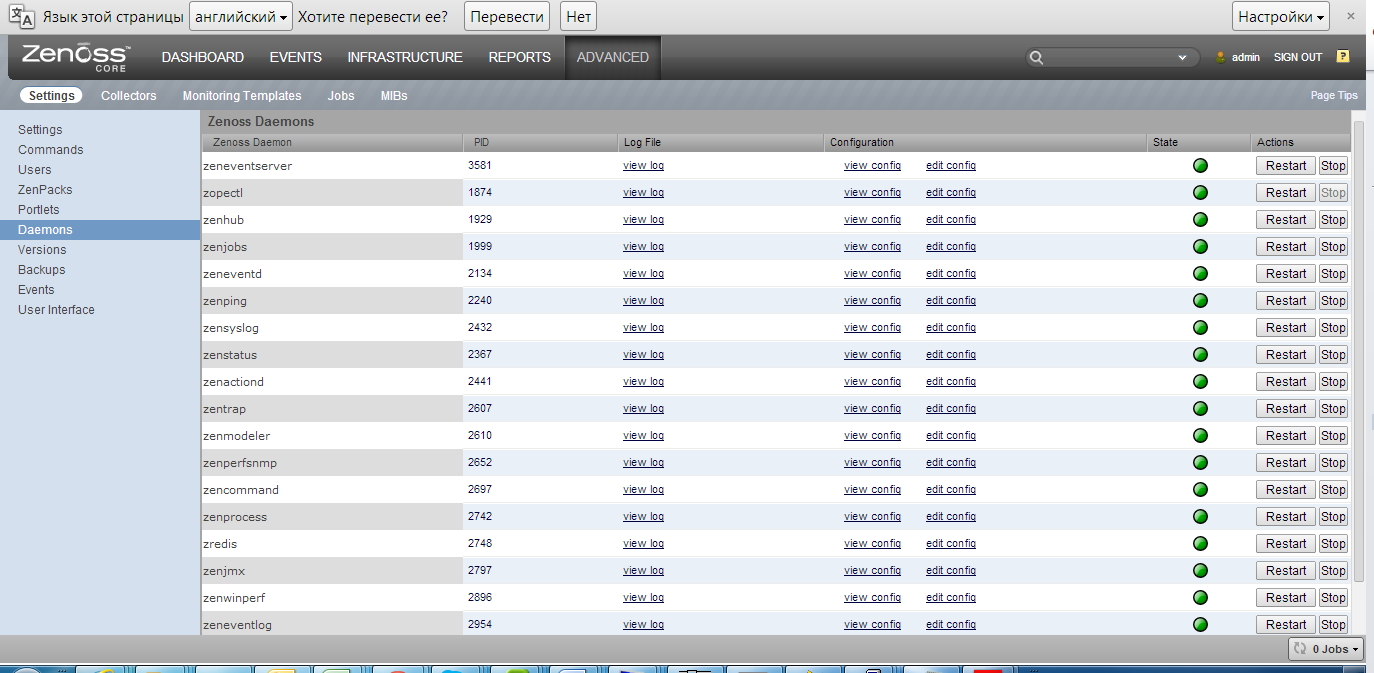Viewport: 1374px width, 673px height.
Task: Edit config for zentrap
Action: (x=951, y=409)
